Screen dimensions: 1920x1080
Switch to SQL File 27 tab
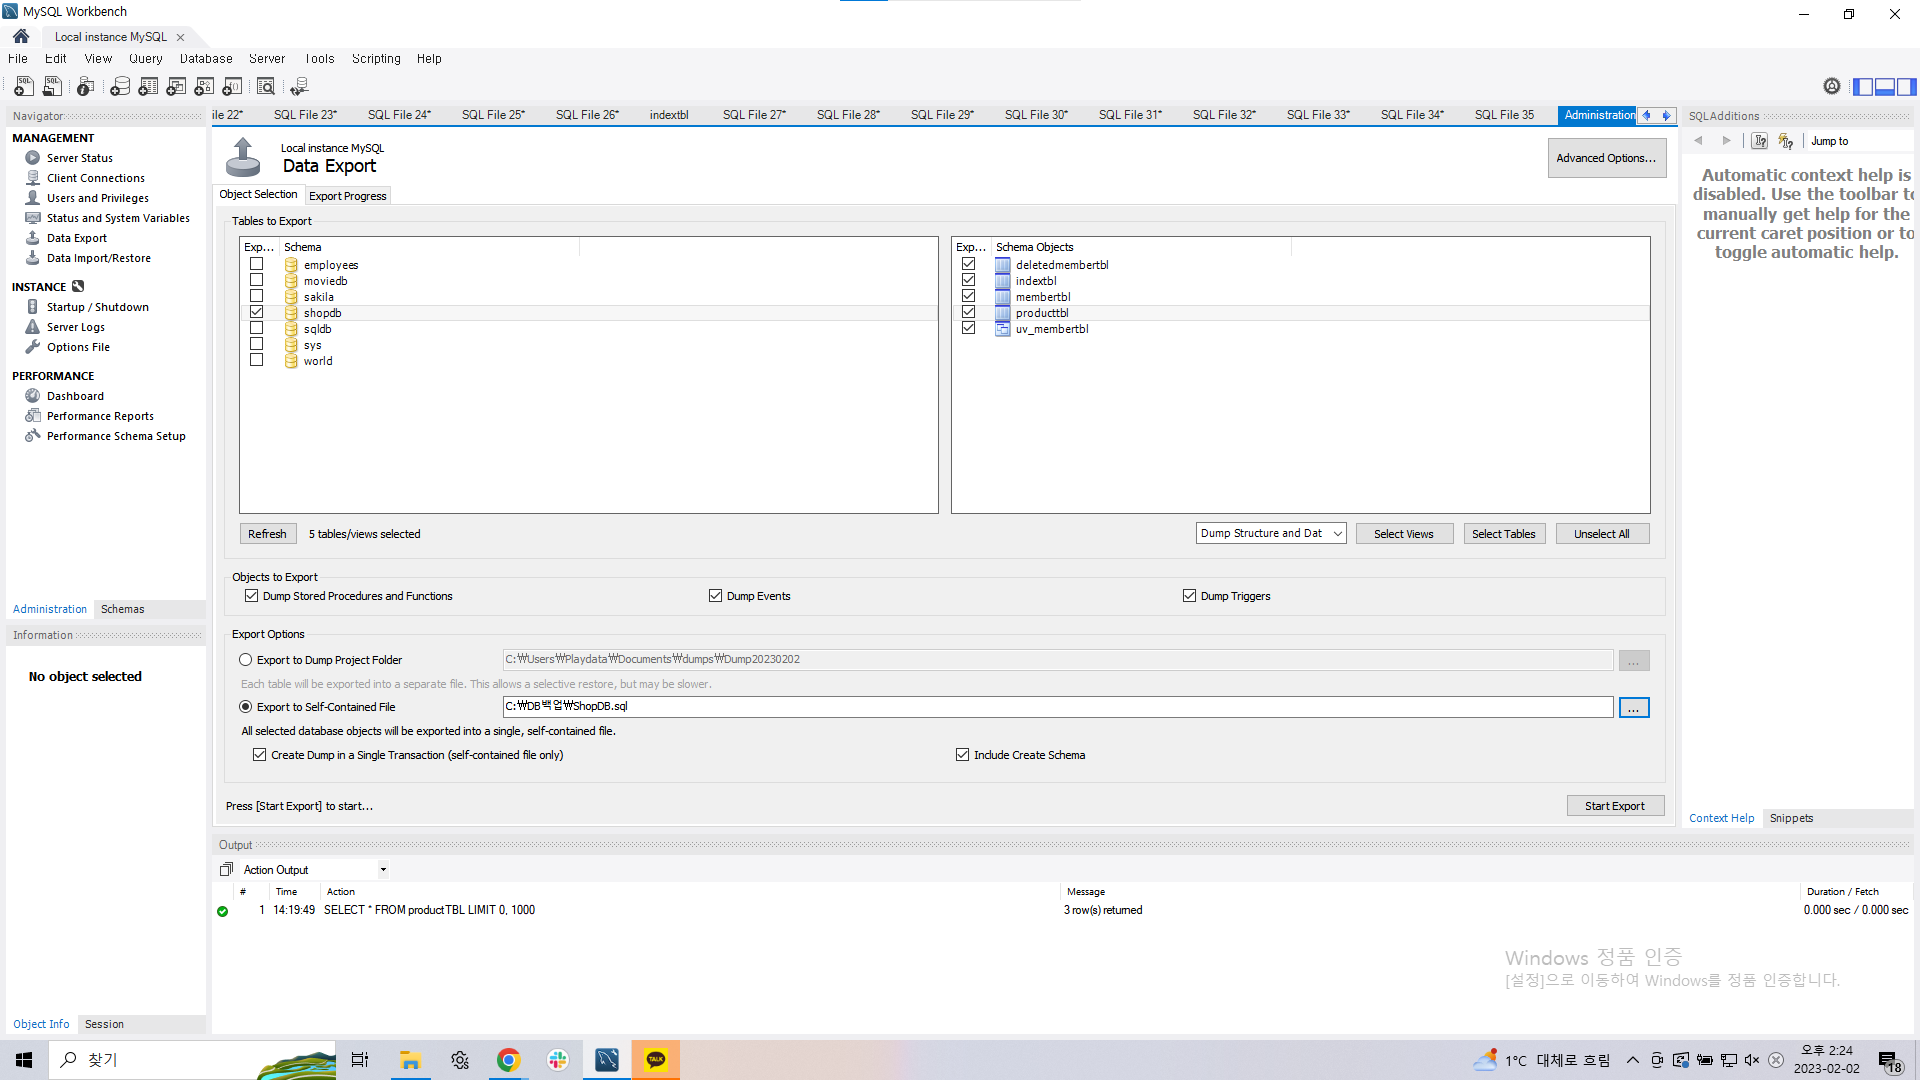click(754, 115)
